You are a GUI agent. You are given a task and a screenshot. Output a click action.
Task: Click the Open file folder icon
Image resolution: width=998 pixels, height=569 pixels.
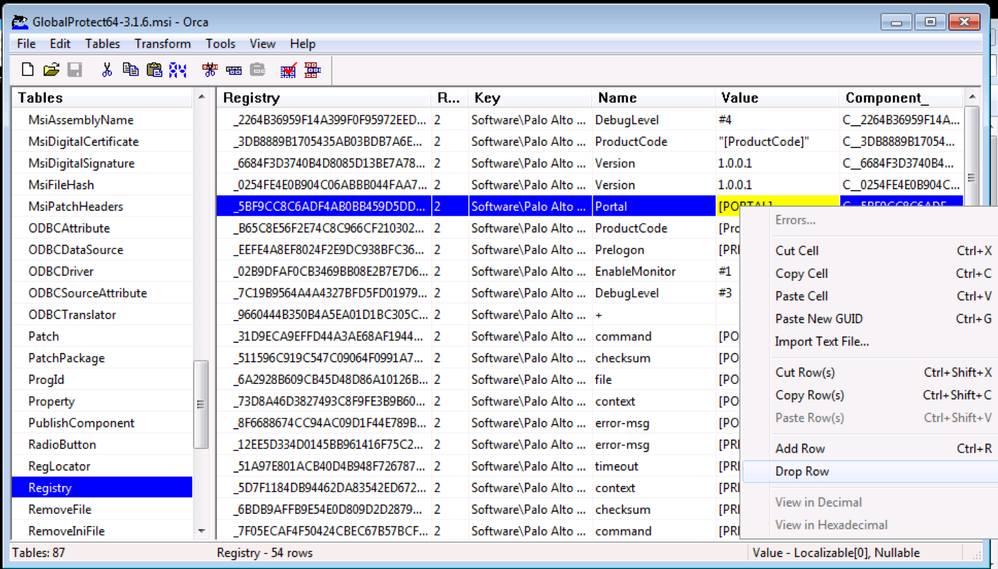point(51,70)
